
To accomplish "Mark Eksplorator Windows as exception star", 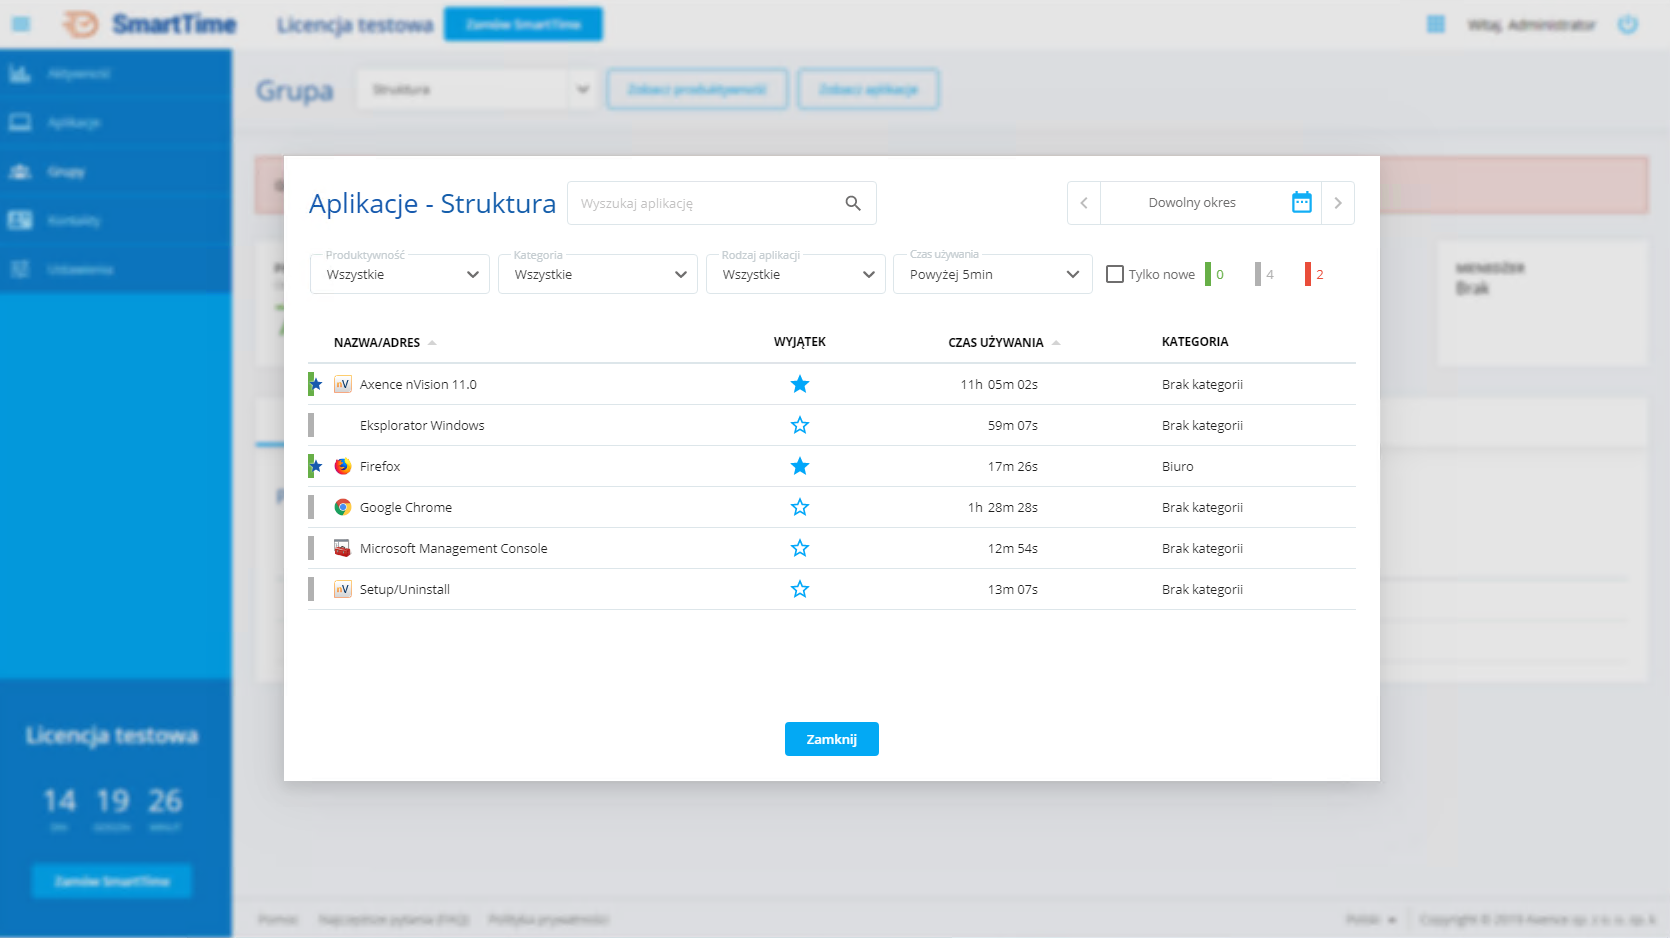I will tap(800, 425).
